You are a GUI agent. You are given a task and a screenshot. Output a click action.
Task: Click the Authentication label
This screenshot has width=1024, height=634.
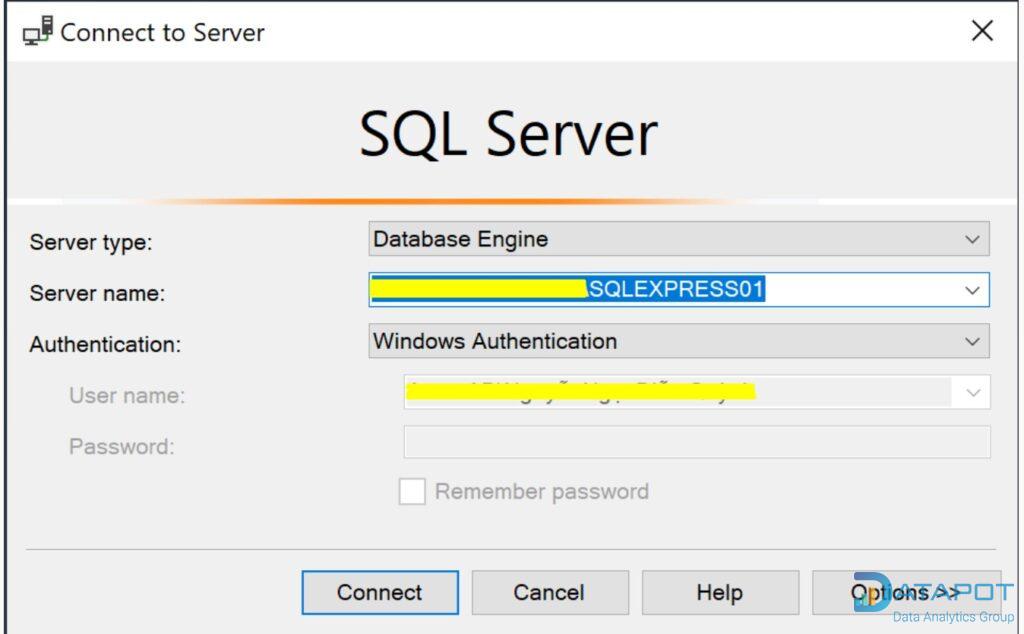pyautogui.click(x=105, y=345)
